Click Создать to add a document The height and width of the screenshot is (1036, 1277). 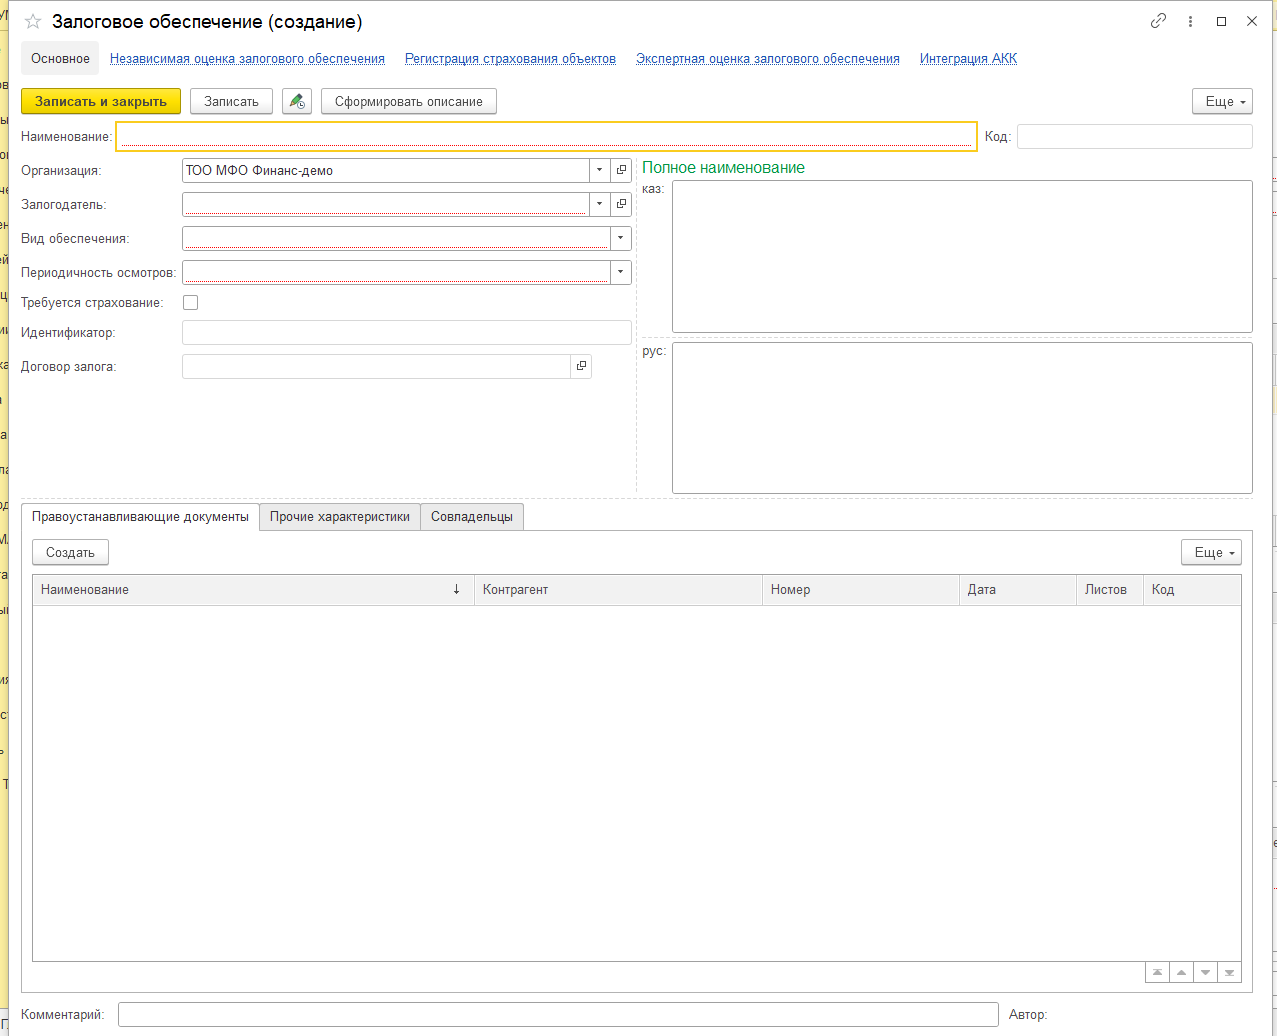point(70,552)
